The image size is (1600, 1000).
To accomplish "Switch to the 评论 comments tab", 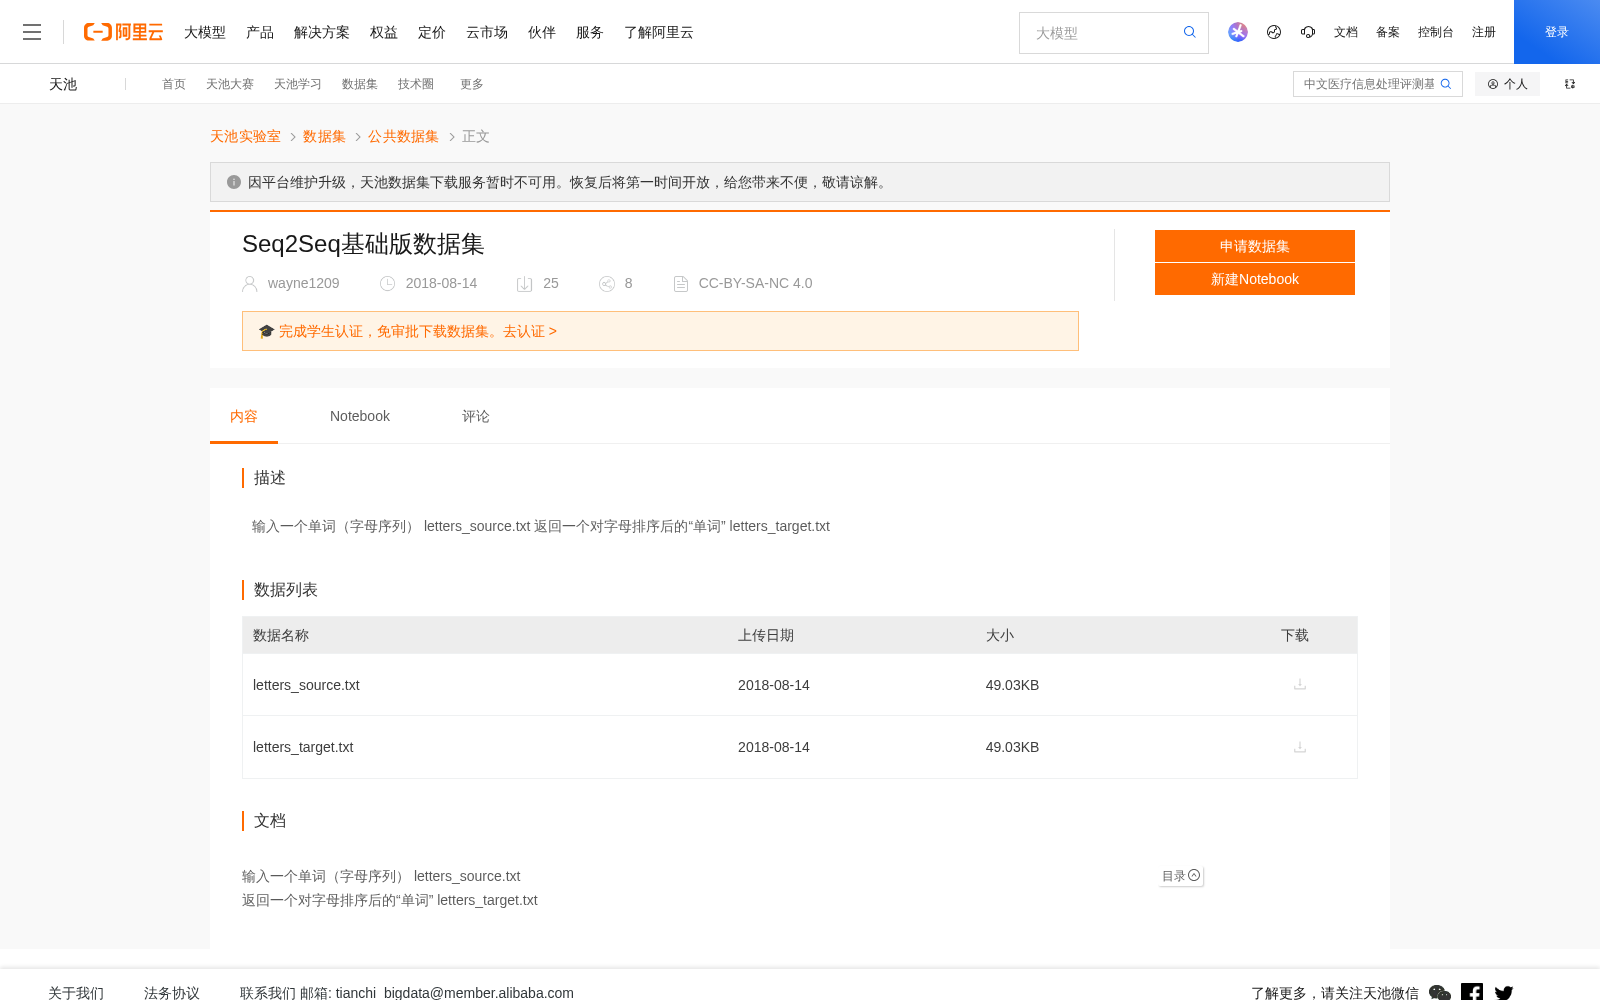I will 476,416.
